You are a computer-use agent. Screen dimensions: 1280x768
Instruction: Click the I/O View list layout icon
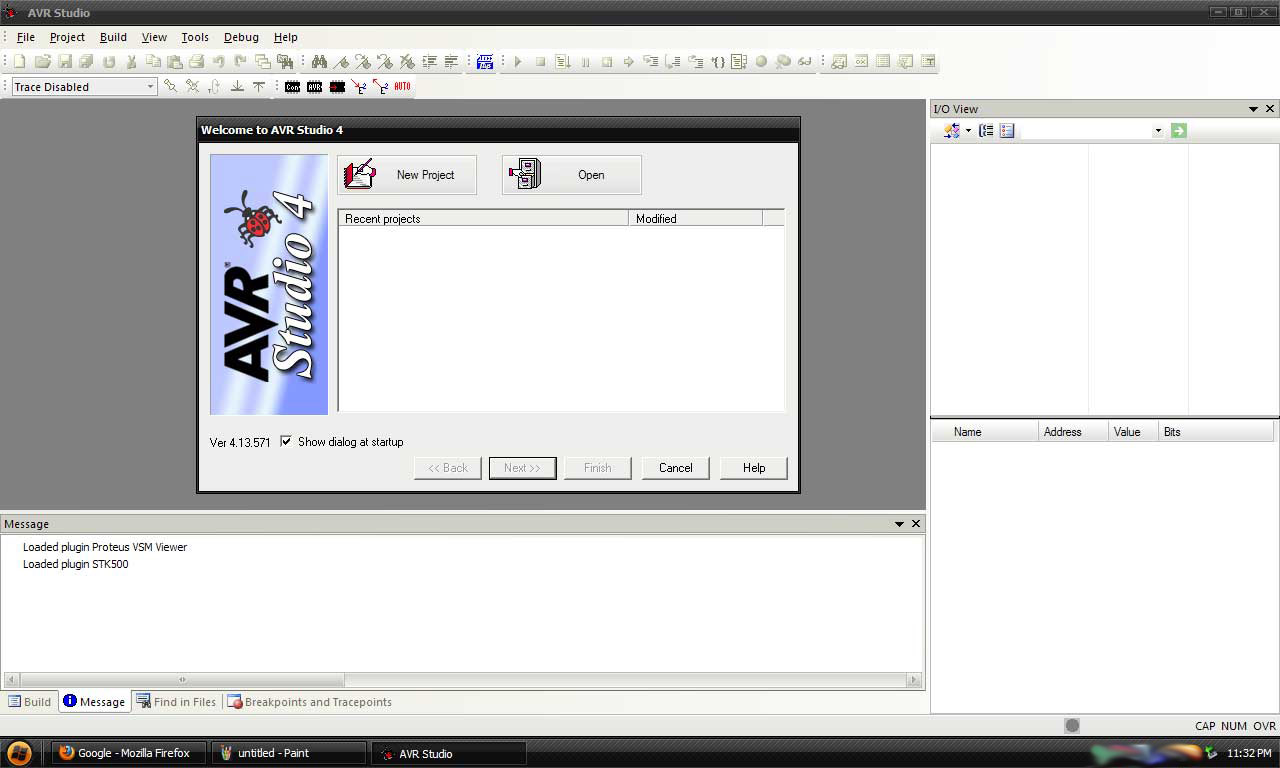[x=1007, y=131]
